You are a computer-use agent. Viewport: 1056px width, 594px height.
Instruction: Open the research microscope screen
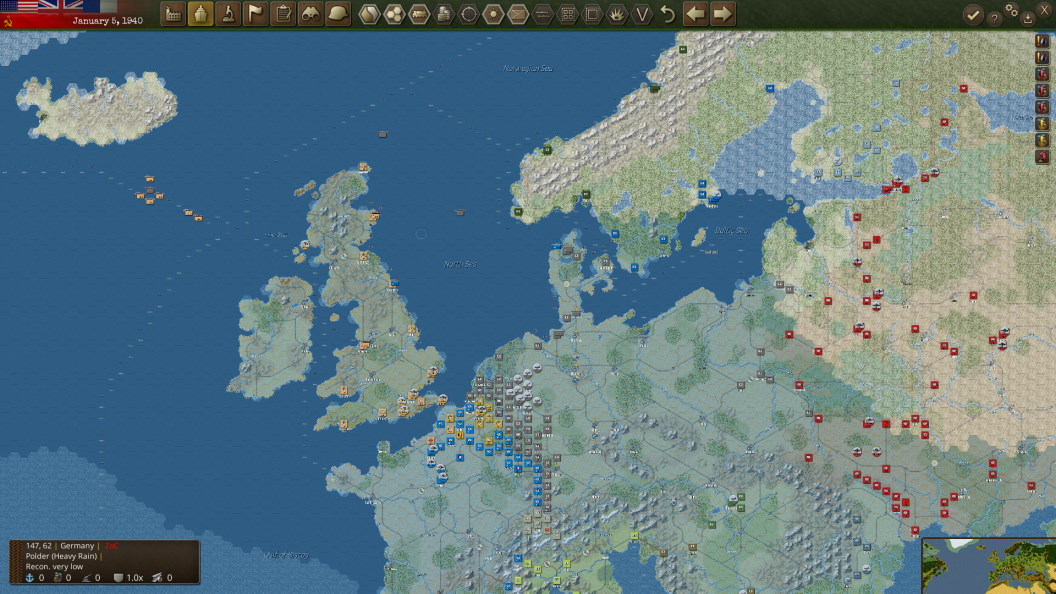point(228,13)
